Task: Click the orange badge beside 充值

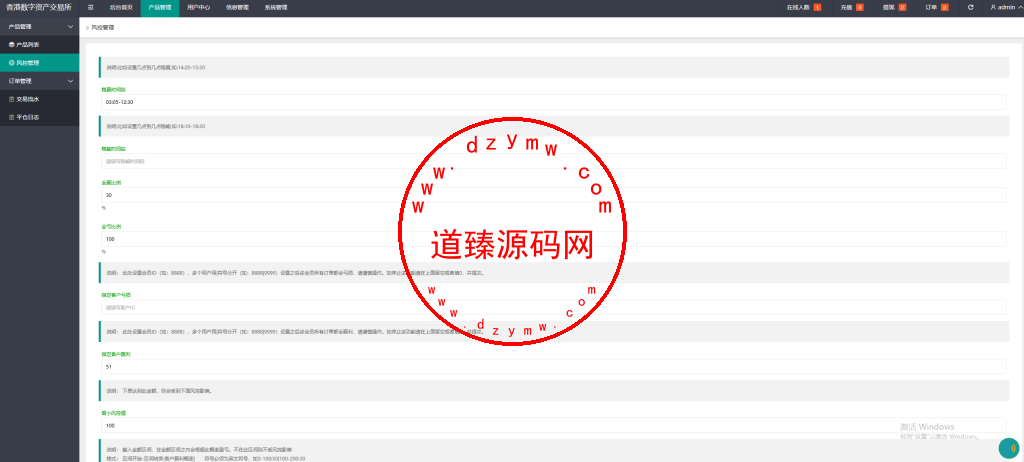Action: (x=859, y=8)
